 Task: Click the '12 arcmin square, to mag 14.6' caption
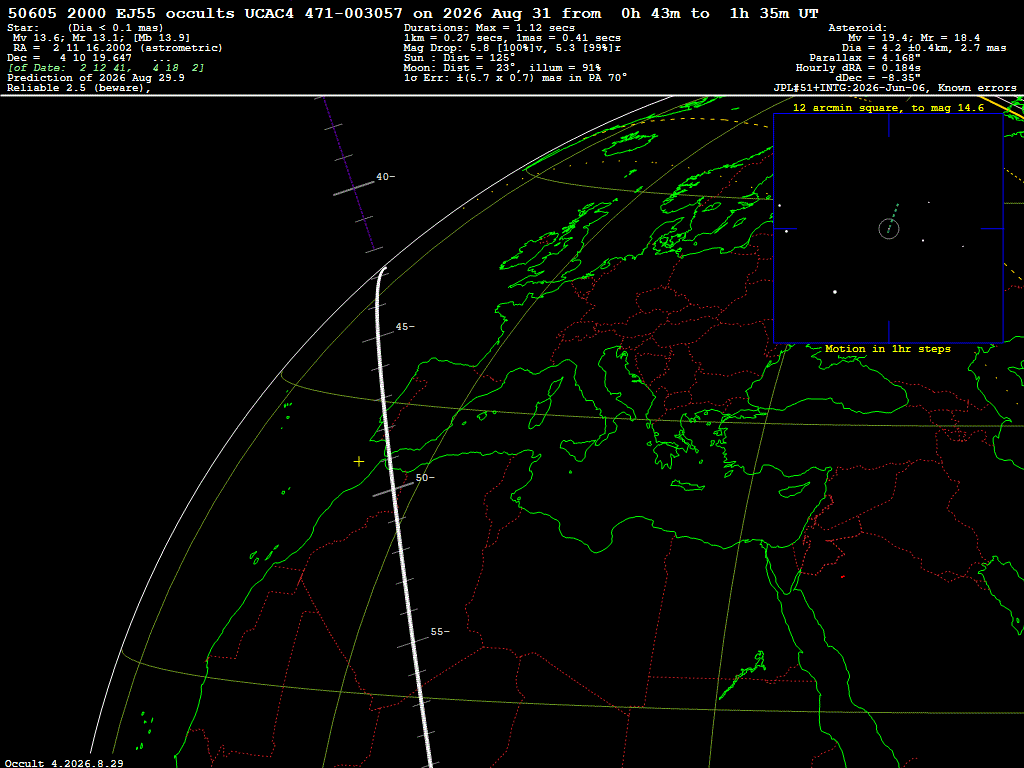click(x=888, y=108)
